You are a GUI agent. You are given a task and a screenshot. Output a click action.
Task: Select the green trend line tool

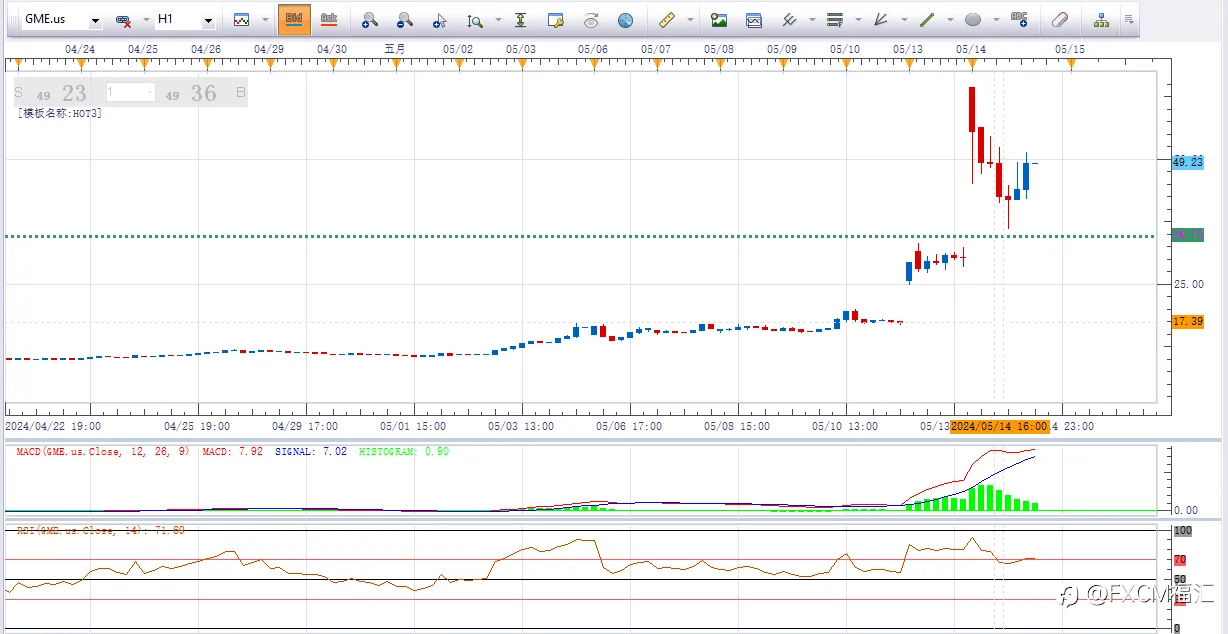tap(927, 20)
